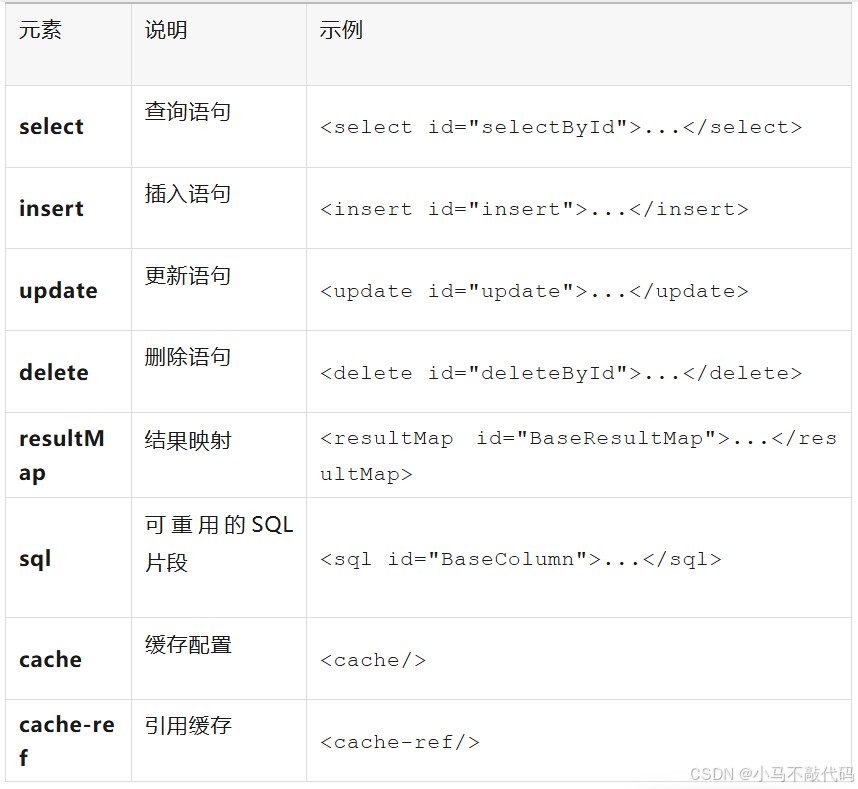Click the selectById code example
The width and height of the screenshot is (858, 789).
coord(561,128)
